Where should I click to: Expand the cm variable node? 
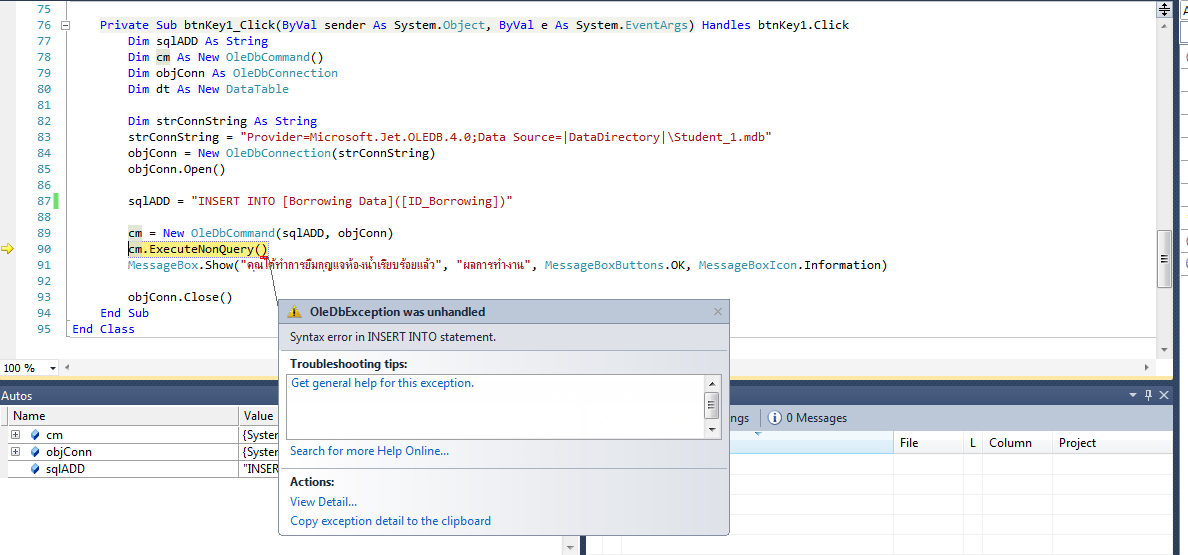[x=15, y=435]
